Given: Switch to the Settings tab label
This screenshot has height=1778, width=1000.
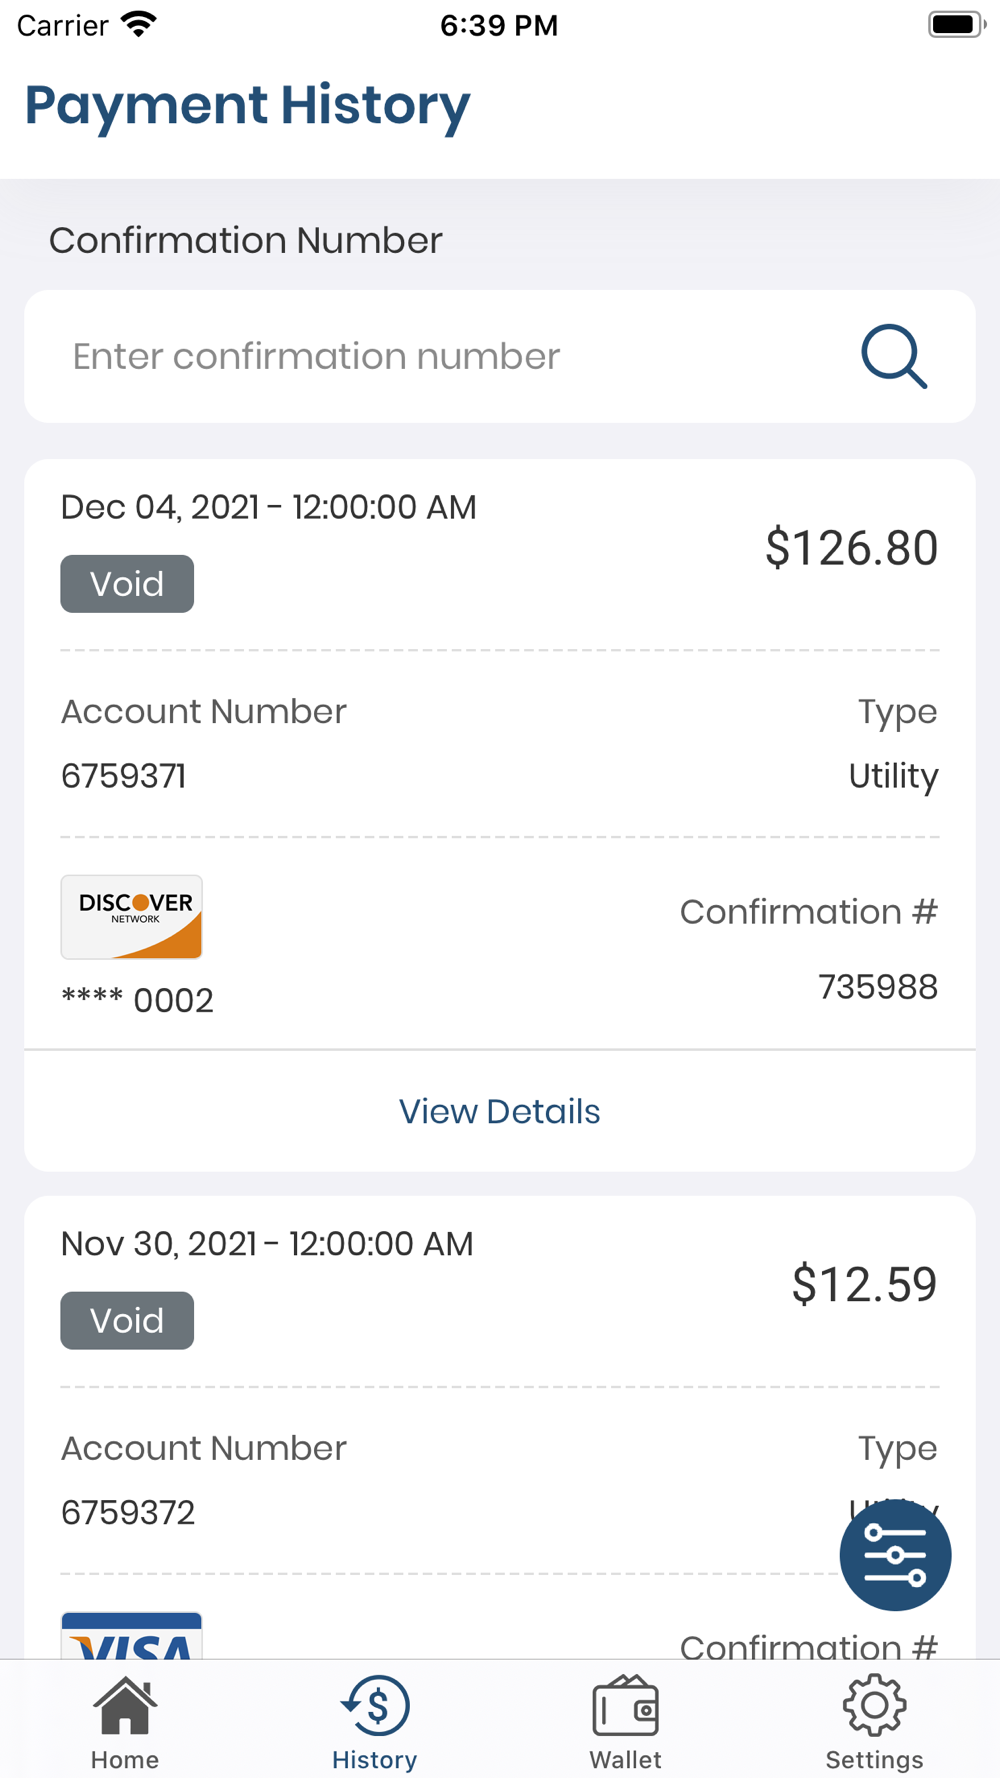Looking at the screenshot, I should click(x=874, y=1760).
